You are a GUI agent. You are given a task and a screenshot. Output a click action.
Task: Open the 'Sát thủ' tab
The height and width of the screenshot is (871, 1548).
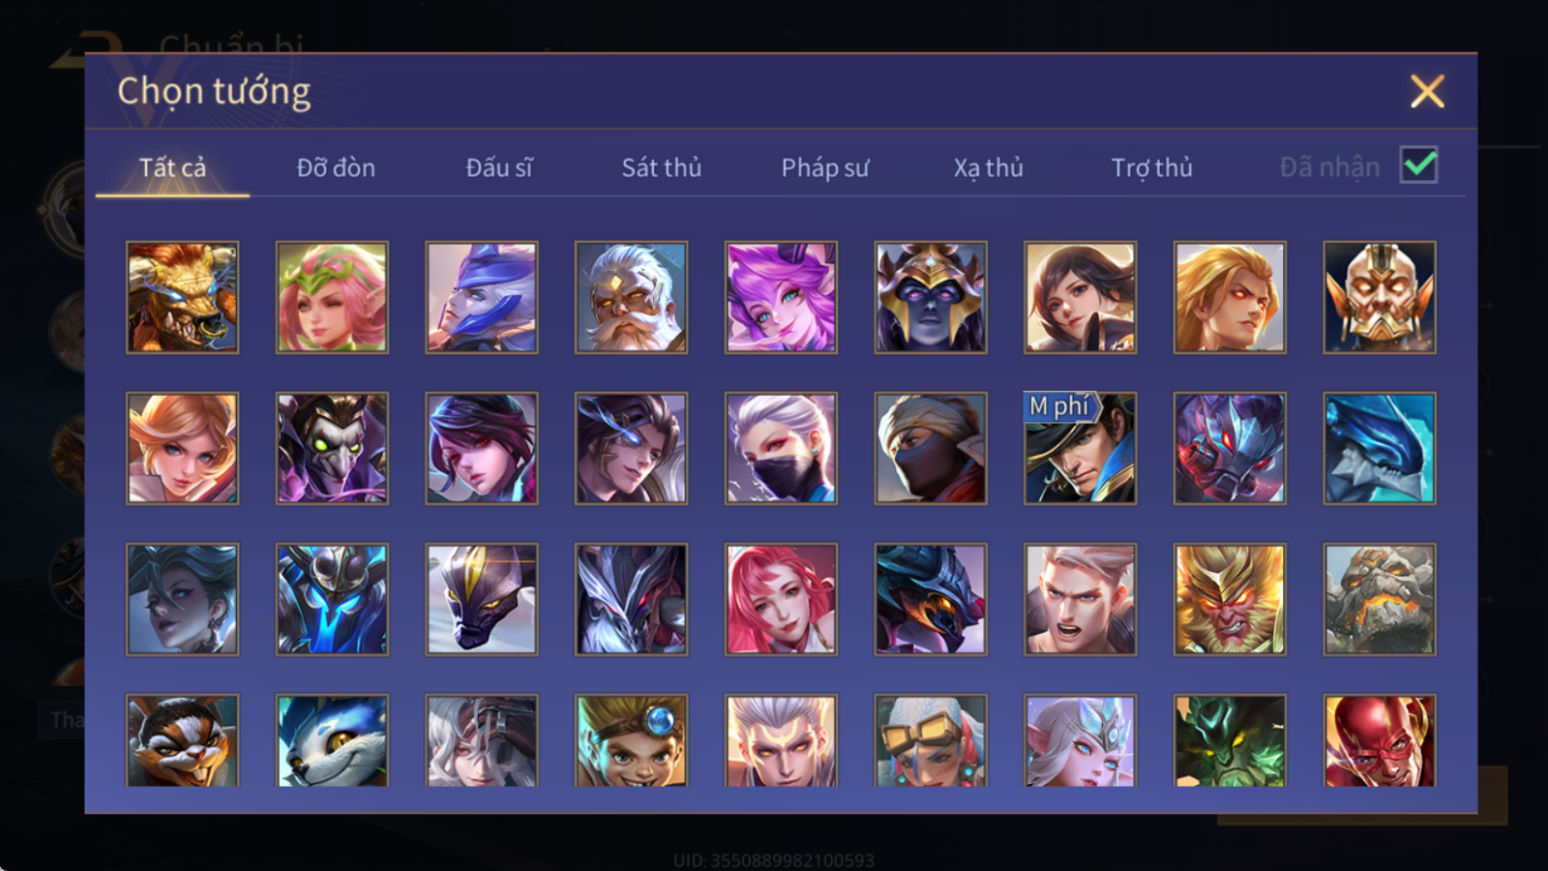point(661,167)
